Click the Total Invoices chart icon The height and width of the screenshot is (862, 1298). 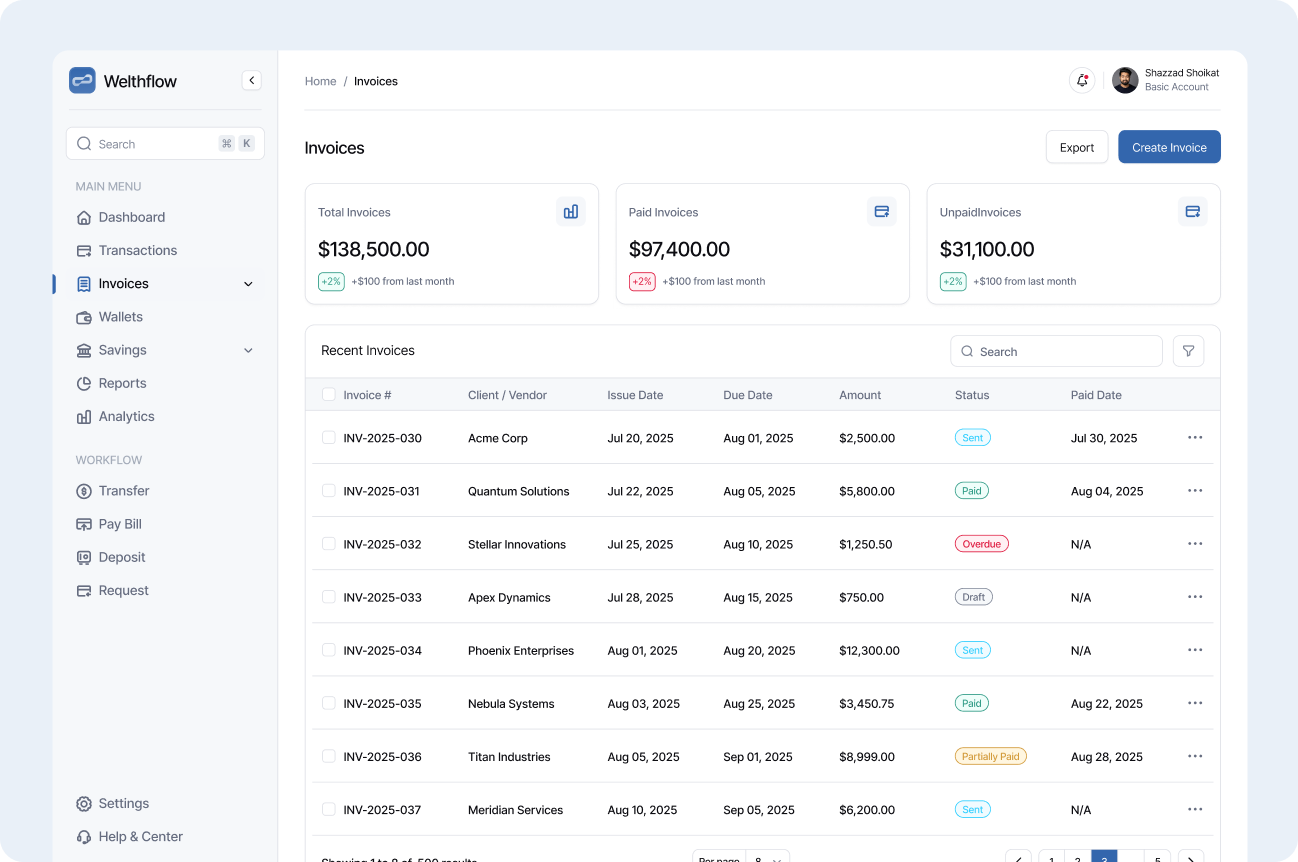571,211
